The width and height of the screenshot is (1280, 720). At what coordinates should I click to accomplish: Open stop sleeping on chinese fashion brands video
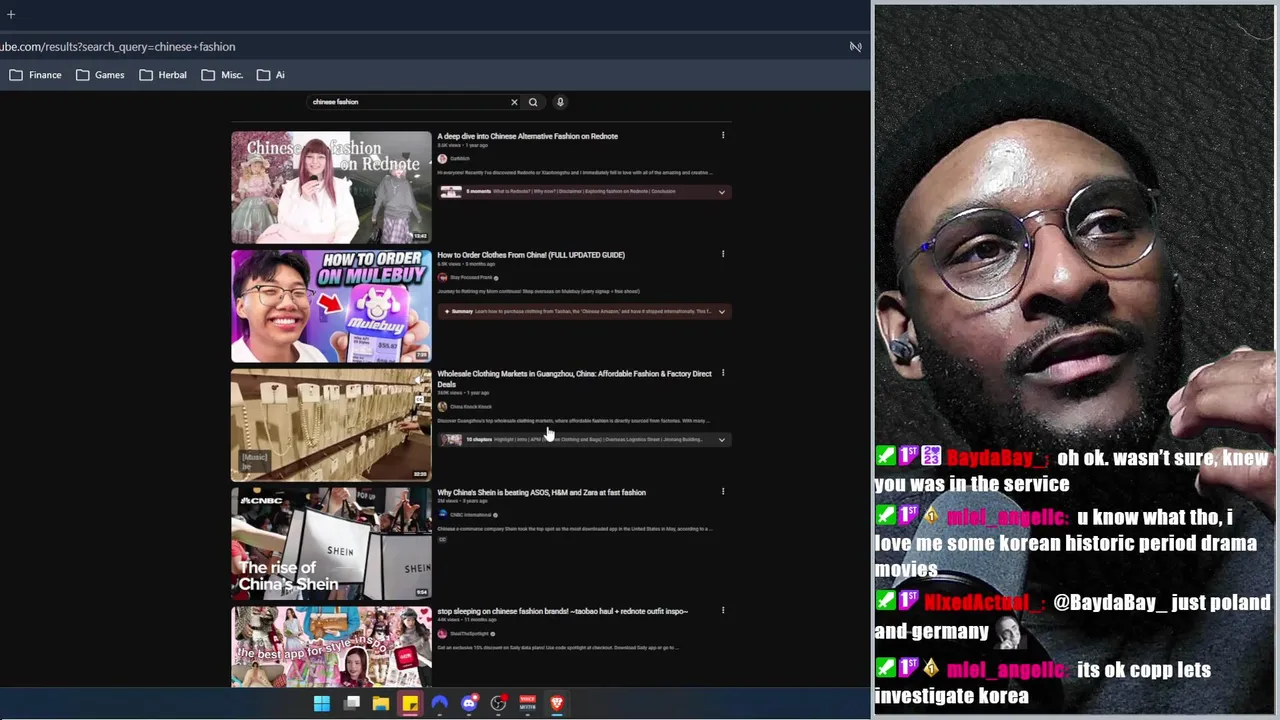tap(562, 611)
